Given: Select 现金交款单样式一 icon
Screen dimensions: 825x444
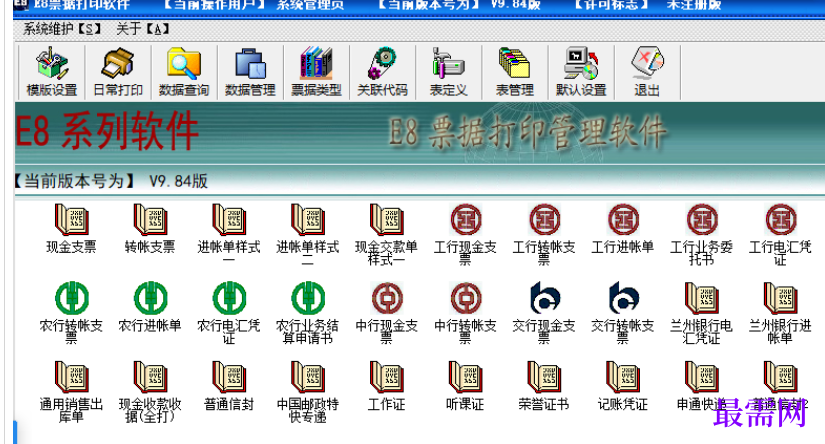Looking at the screenshot, I should [x=387, y=220].
